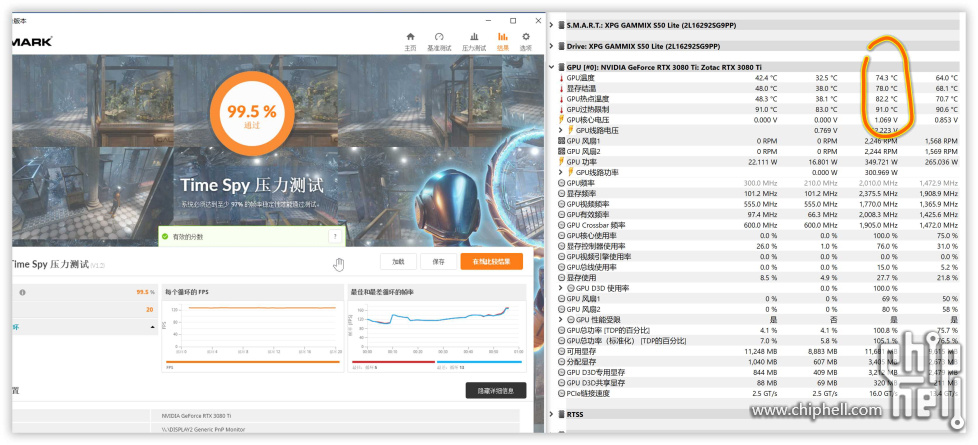Go to 3DMark 主页 home tab
The width and height of the screenshot is (978, 445).
pos(410,41)
